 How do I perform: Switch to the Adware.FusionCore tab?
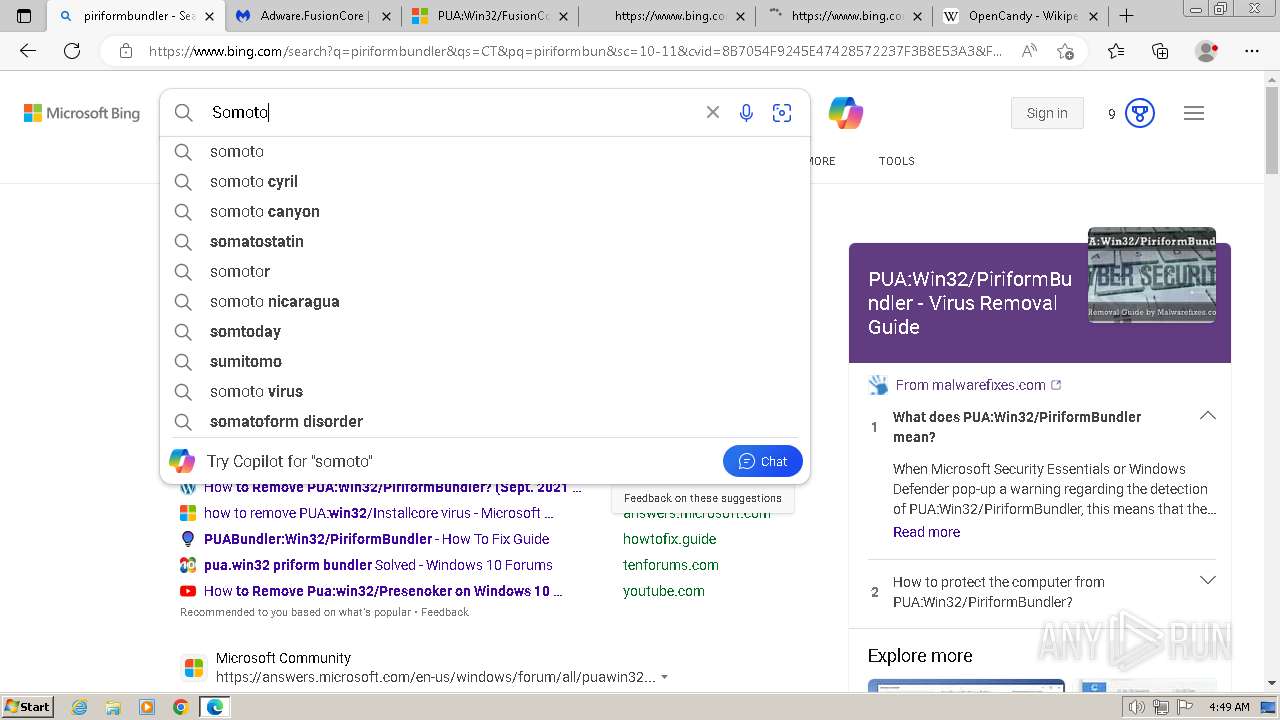click(313, 16)
